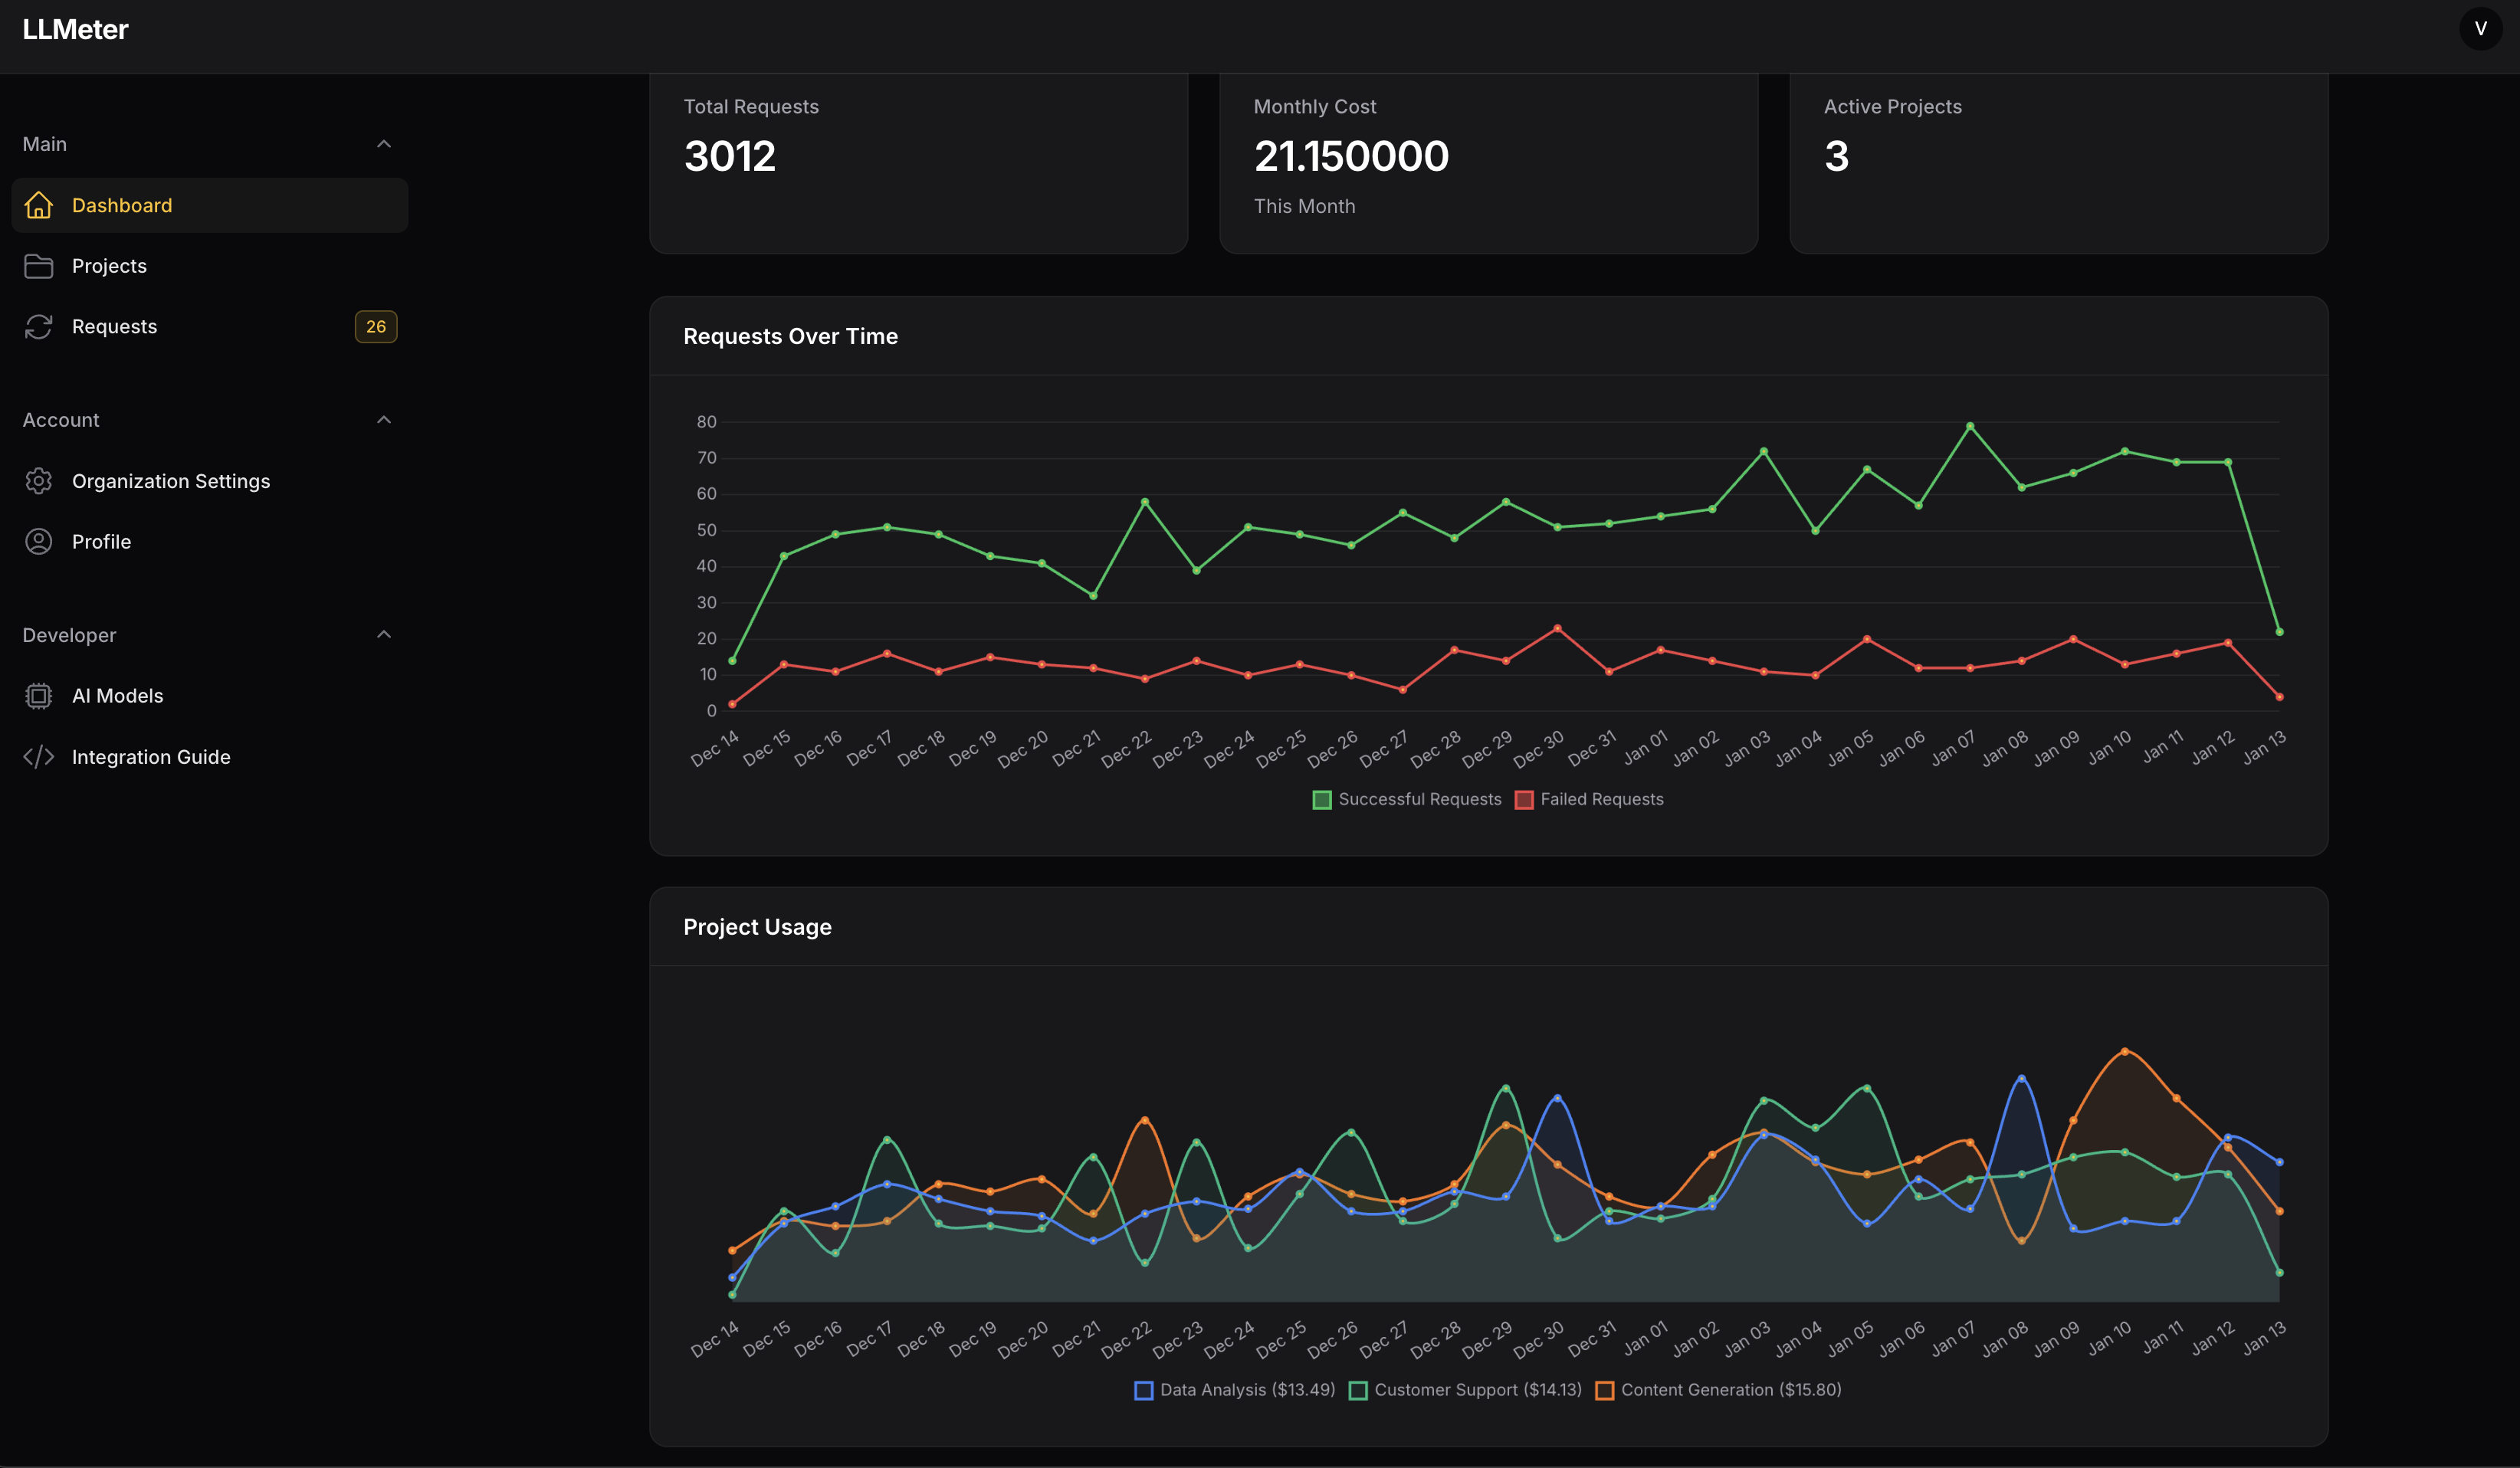Collapse the Developer section
This screenshot has width=2520, height=1468.
tap(384, 634)
